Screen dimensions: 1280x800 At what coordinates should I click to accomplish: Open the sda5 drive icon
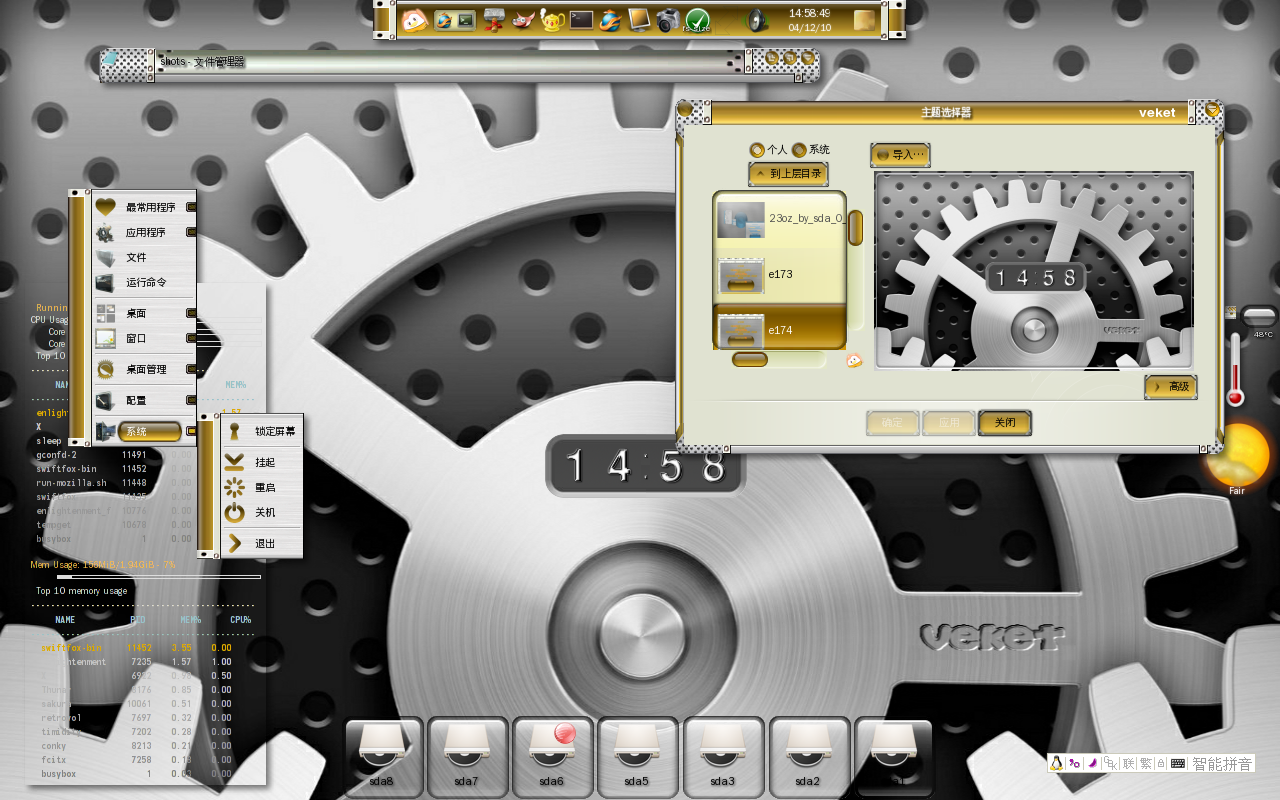[637, 757]
